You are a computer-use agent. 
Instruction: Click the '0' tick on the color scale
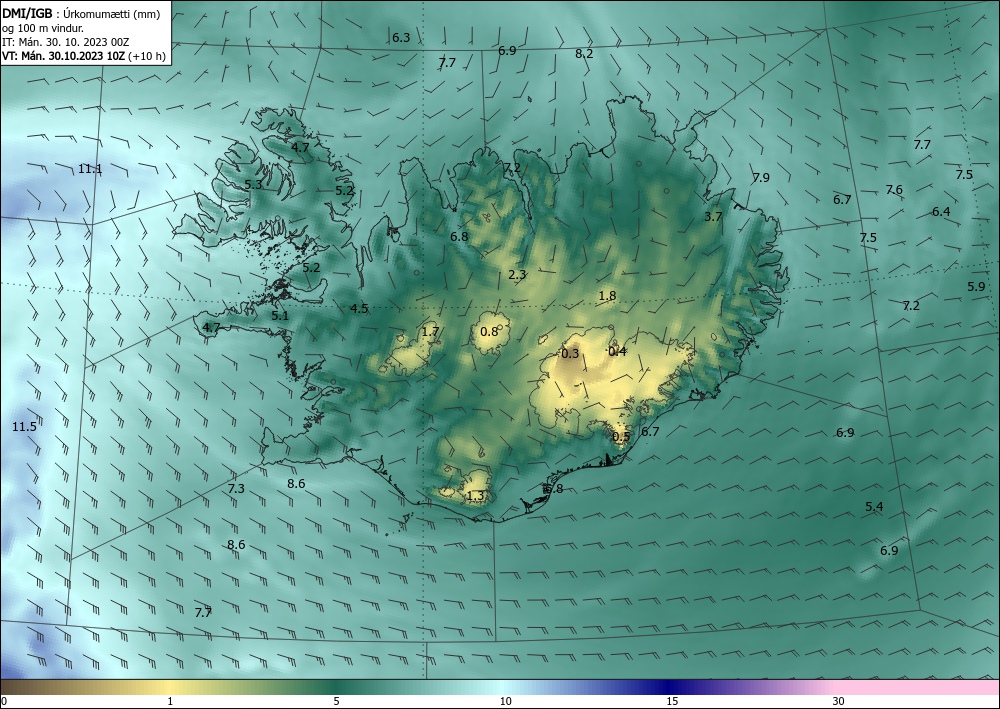[4, 701]
